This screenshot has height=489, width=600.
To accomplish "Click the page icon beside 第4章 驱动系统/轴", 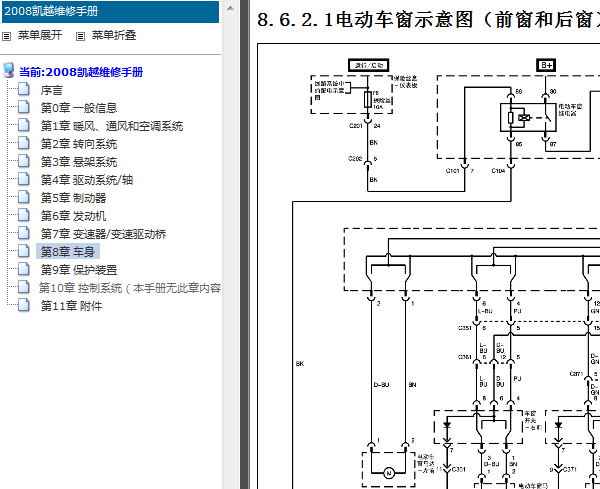I will click(24, 179).
